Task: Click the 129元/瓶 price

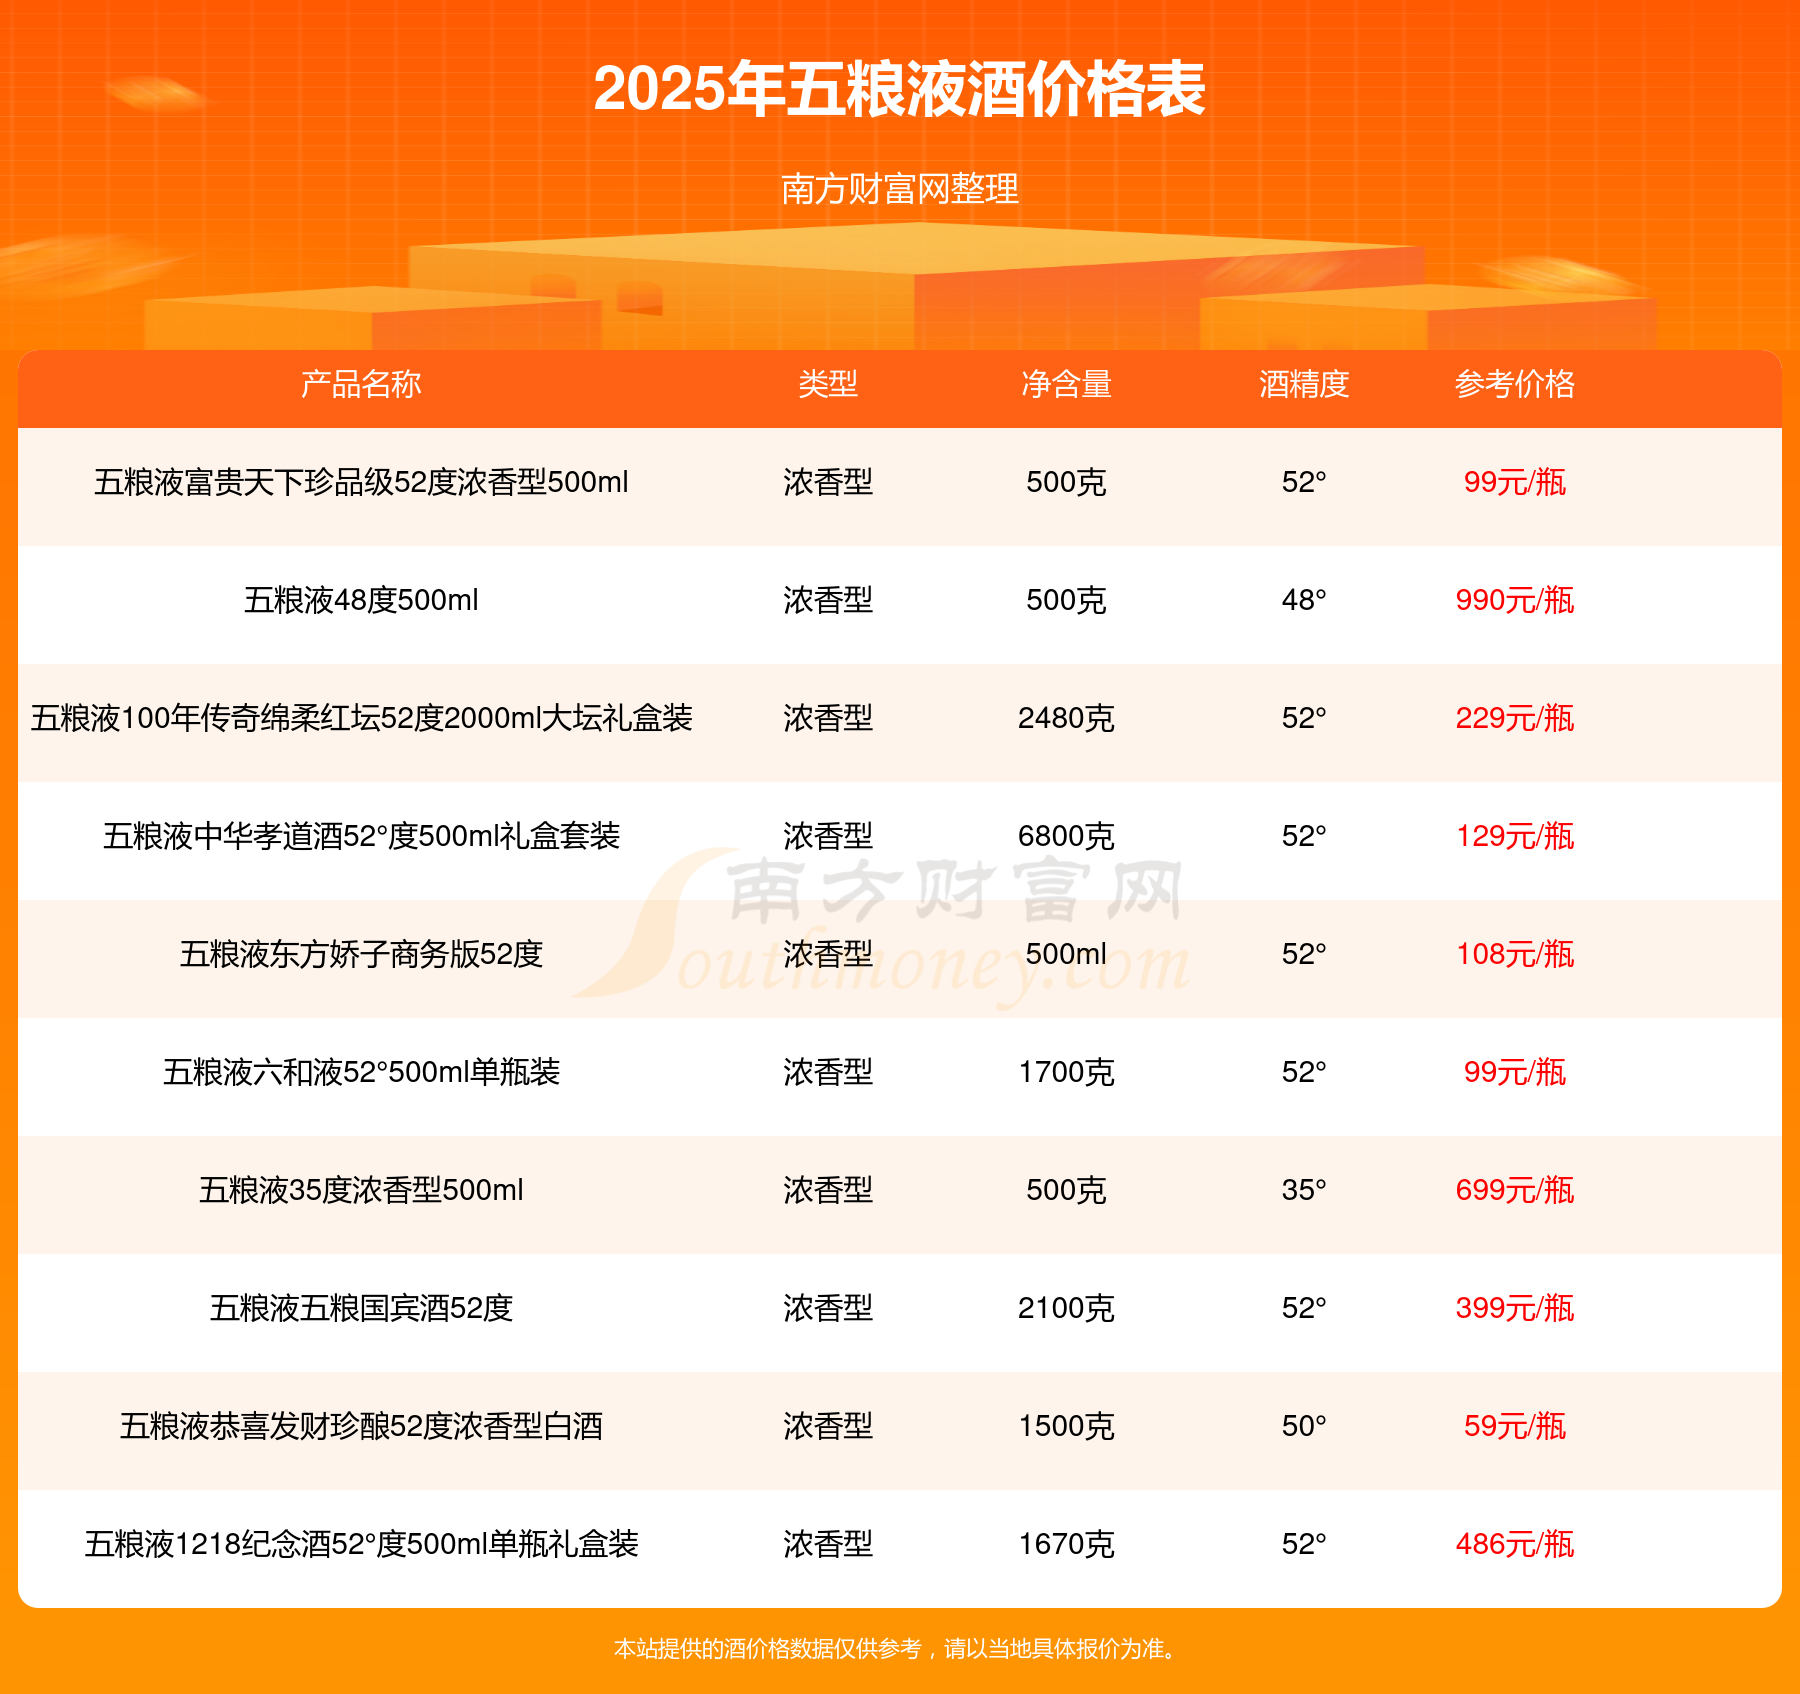Action: [x=1515, y=837]
